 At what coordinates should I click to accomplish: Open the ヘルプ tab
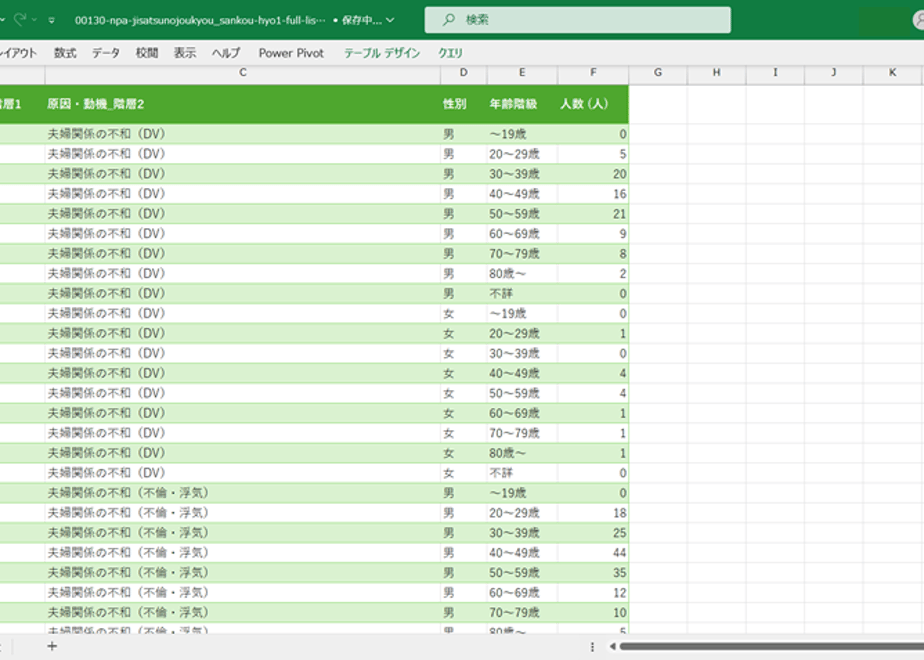pyautogui.click(x=226, y=53)
